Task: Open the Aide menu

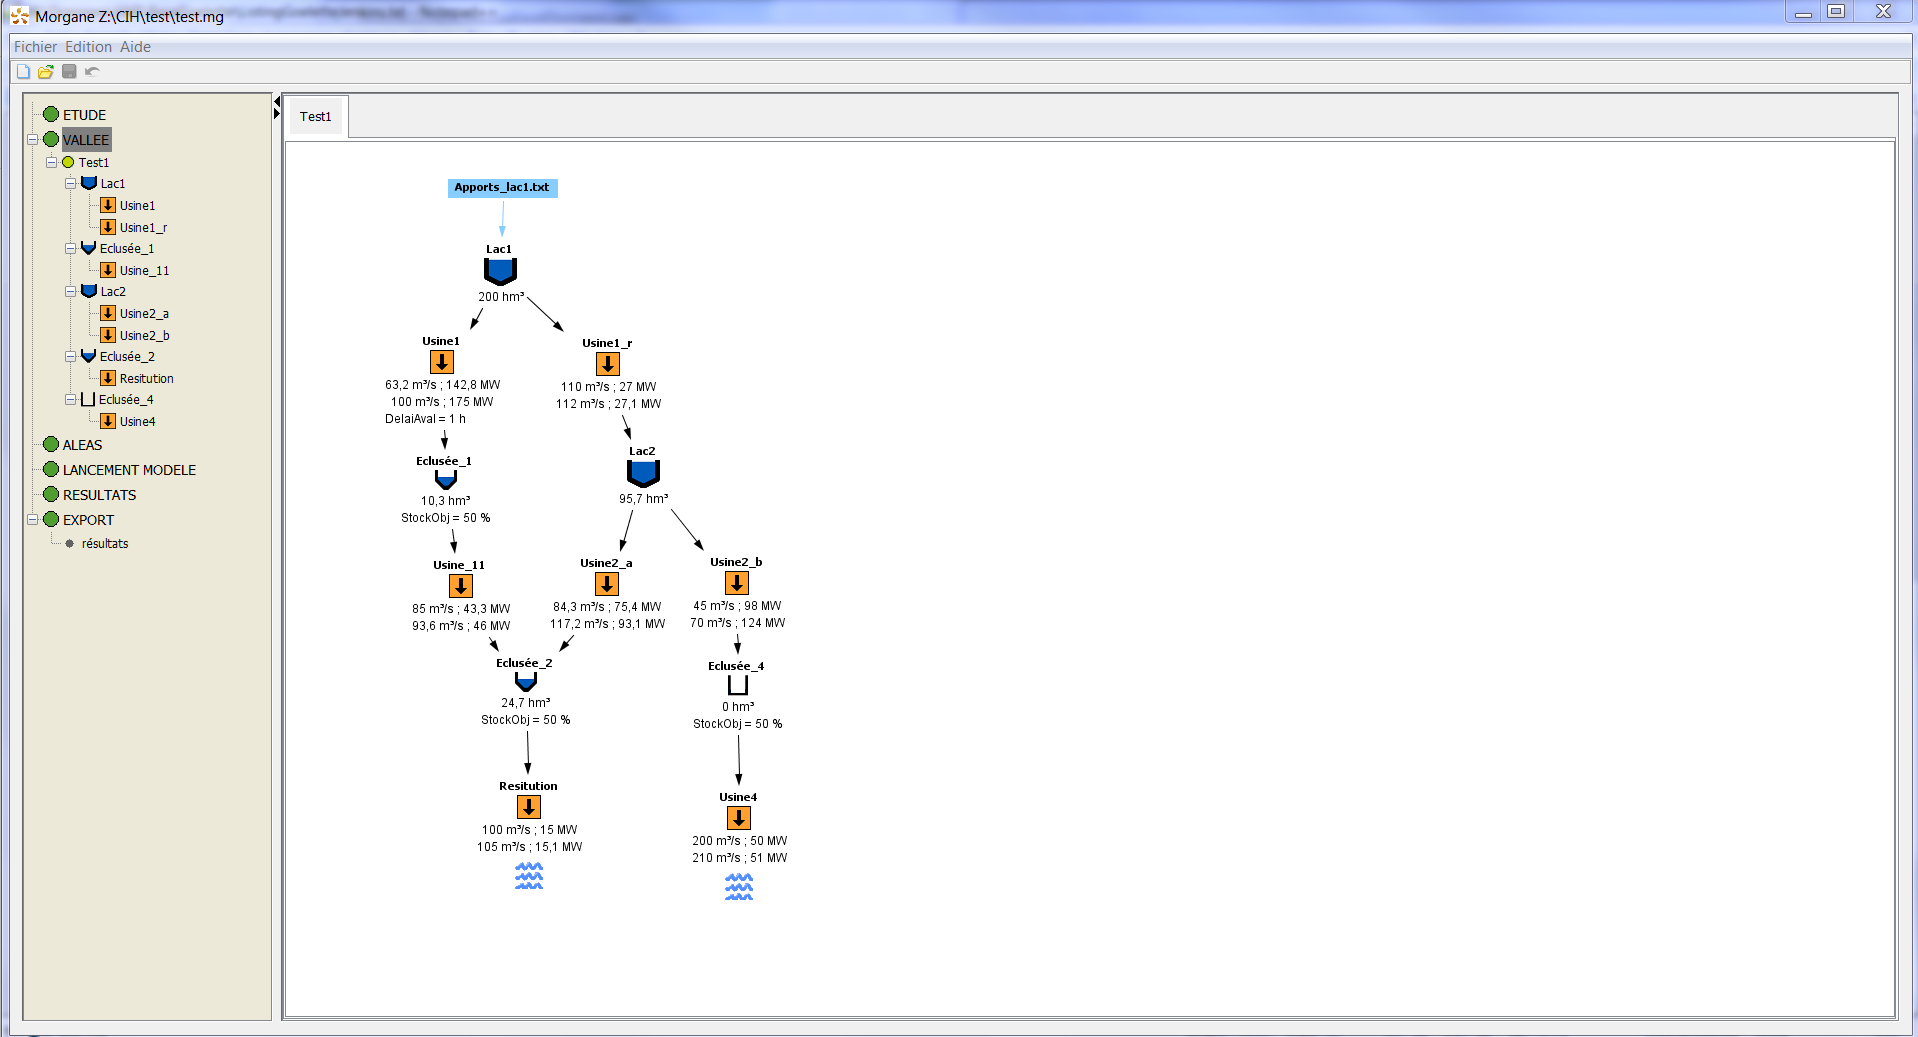Action: (136, 47)
